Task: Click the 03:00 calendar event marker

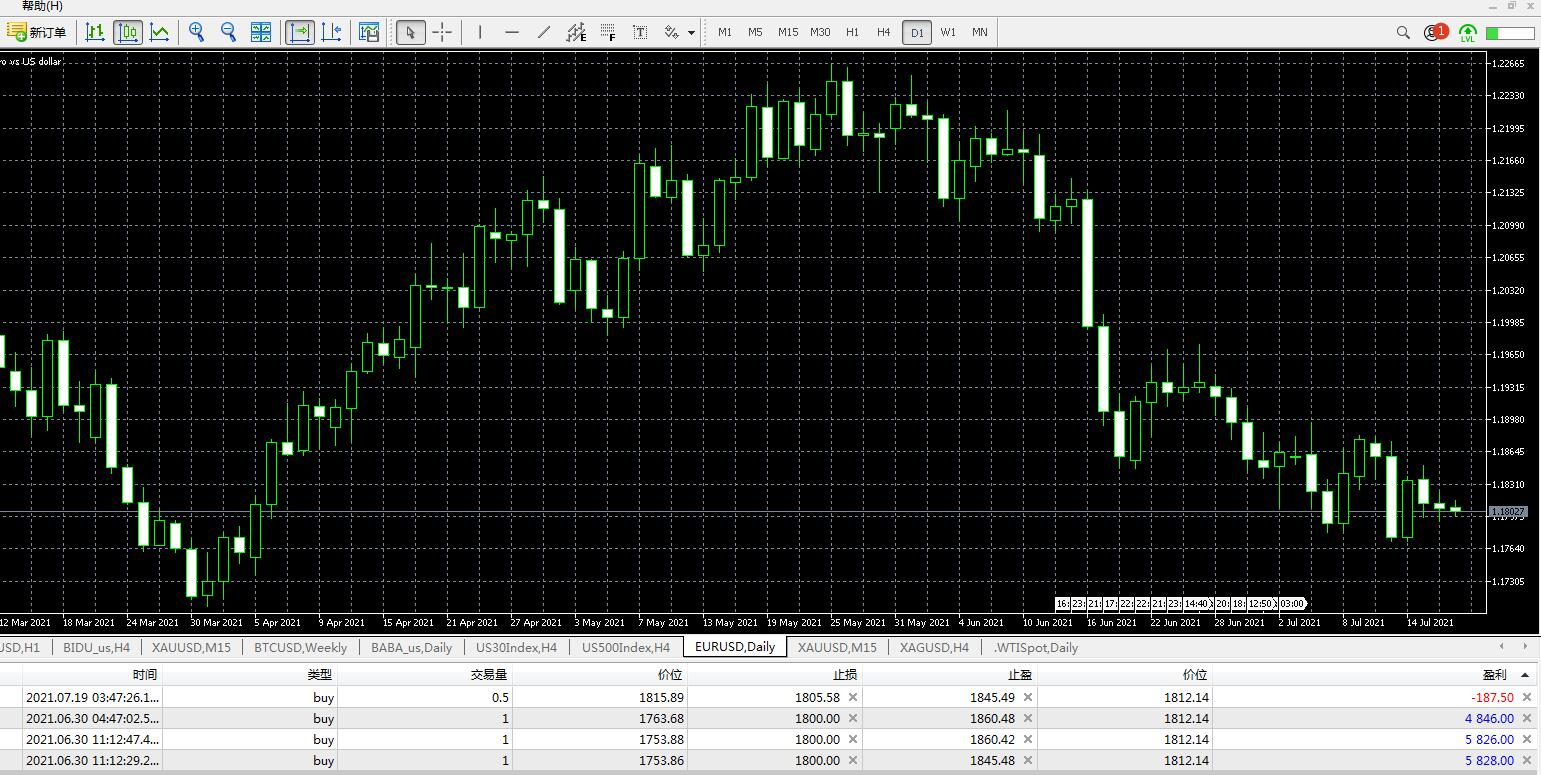Action: pyautogui.click(x=1292, y=603)
